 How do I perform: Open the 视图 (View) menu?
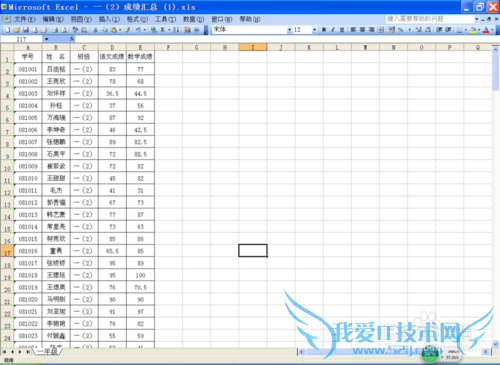[x=81, y=19]
